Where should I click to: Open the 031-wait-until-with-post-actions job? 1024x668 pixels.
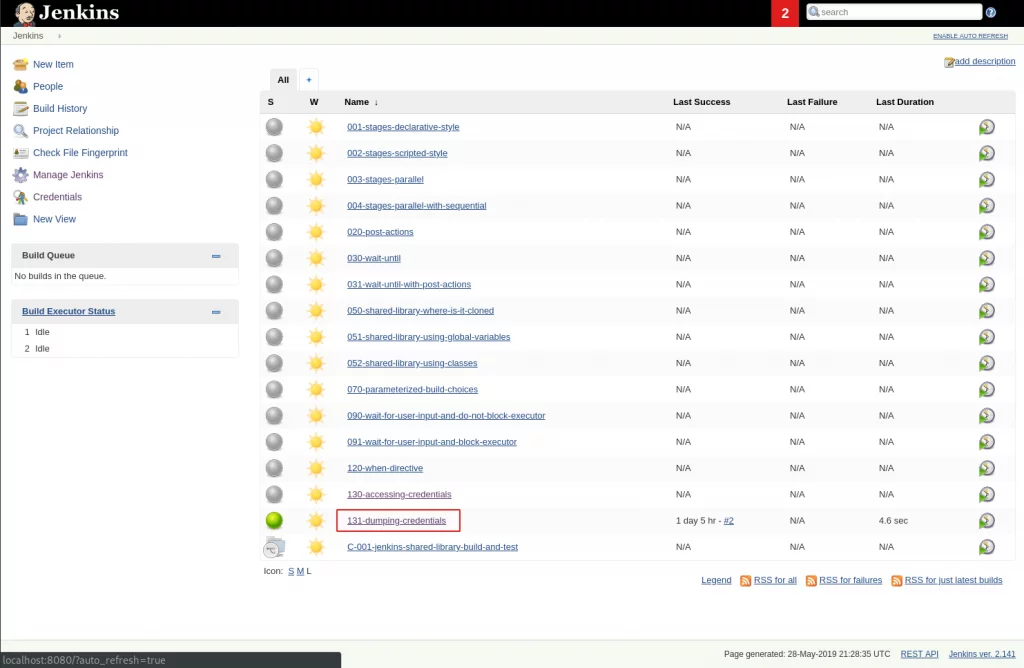(x=409, y=284)
